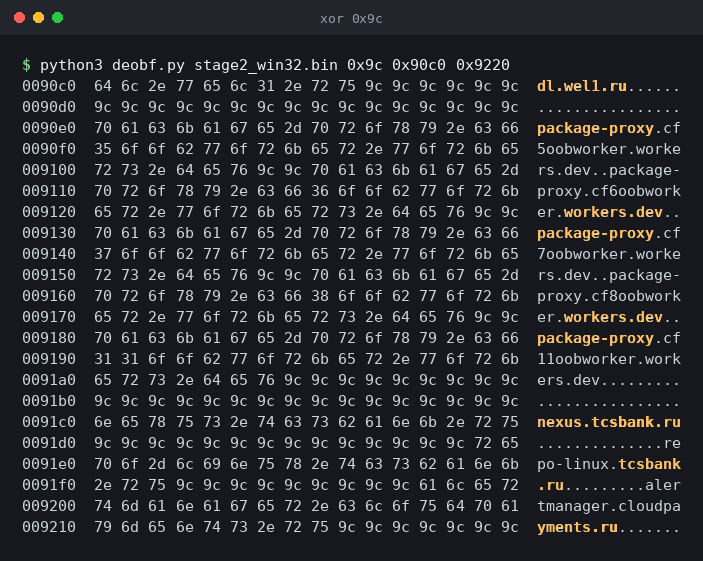Click the red close window button

pyautogui.click(x=19, y=17)
